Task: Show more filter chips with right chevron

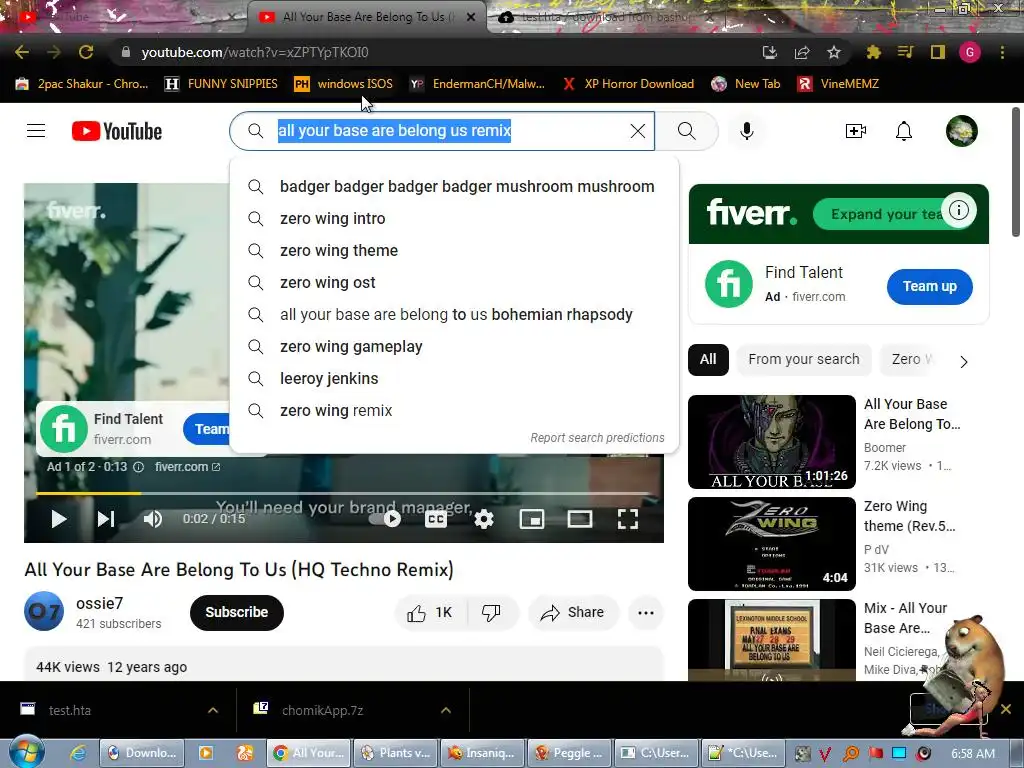Action: [963, 361]
